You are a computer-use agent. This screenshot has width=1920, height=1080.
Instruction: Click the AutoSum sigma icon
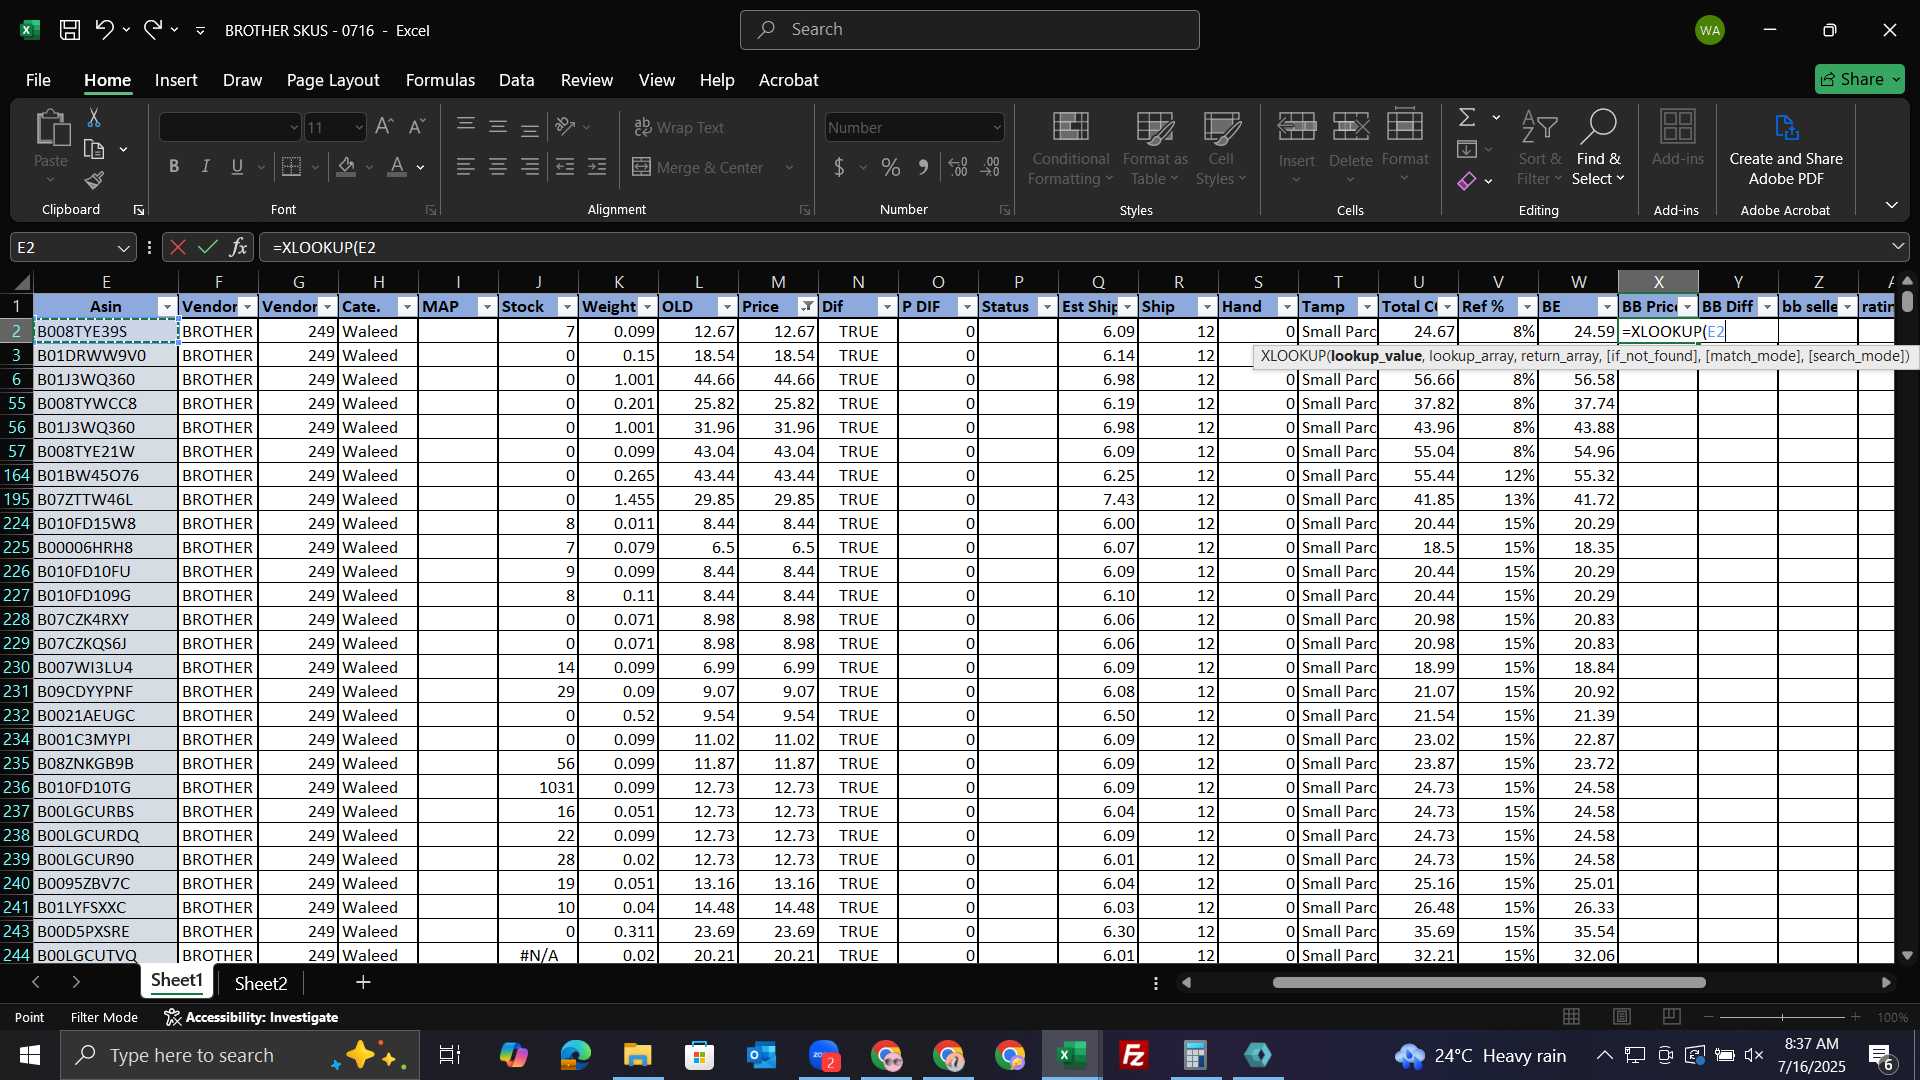(1467, 118)
